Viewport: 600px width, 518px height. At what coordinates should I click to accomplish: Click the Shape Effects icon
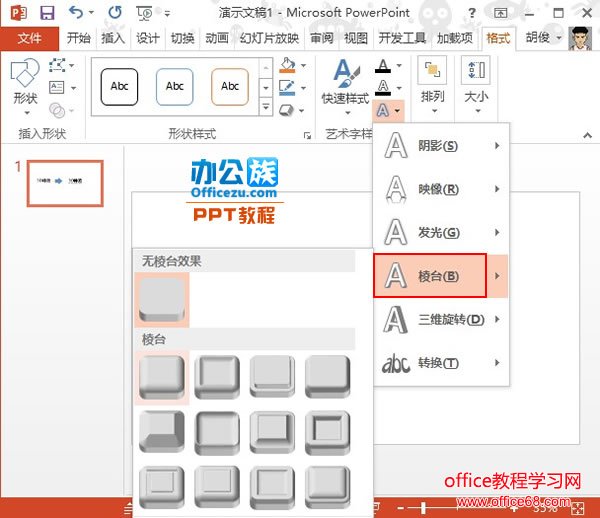[x=286, y=110]
